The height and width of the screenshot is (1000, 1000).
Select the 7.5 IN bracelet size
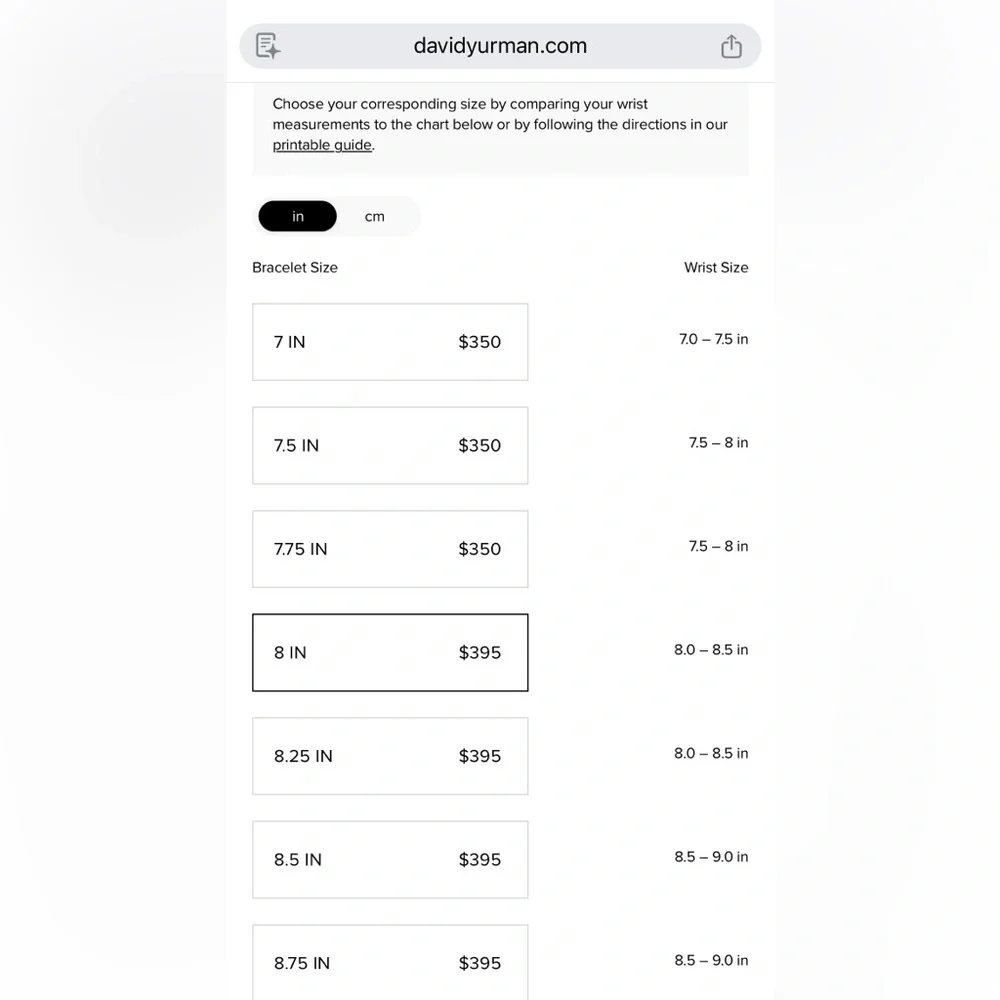[390, 445]
